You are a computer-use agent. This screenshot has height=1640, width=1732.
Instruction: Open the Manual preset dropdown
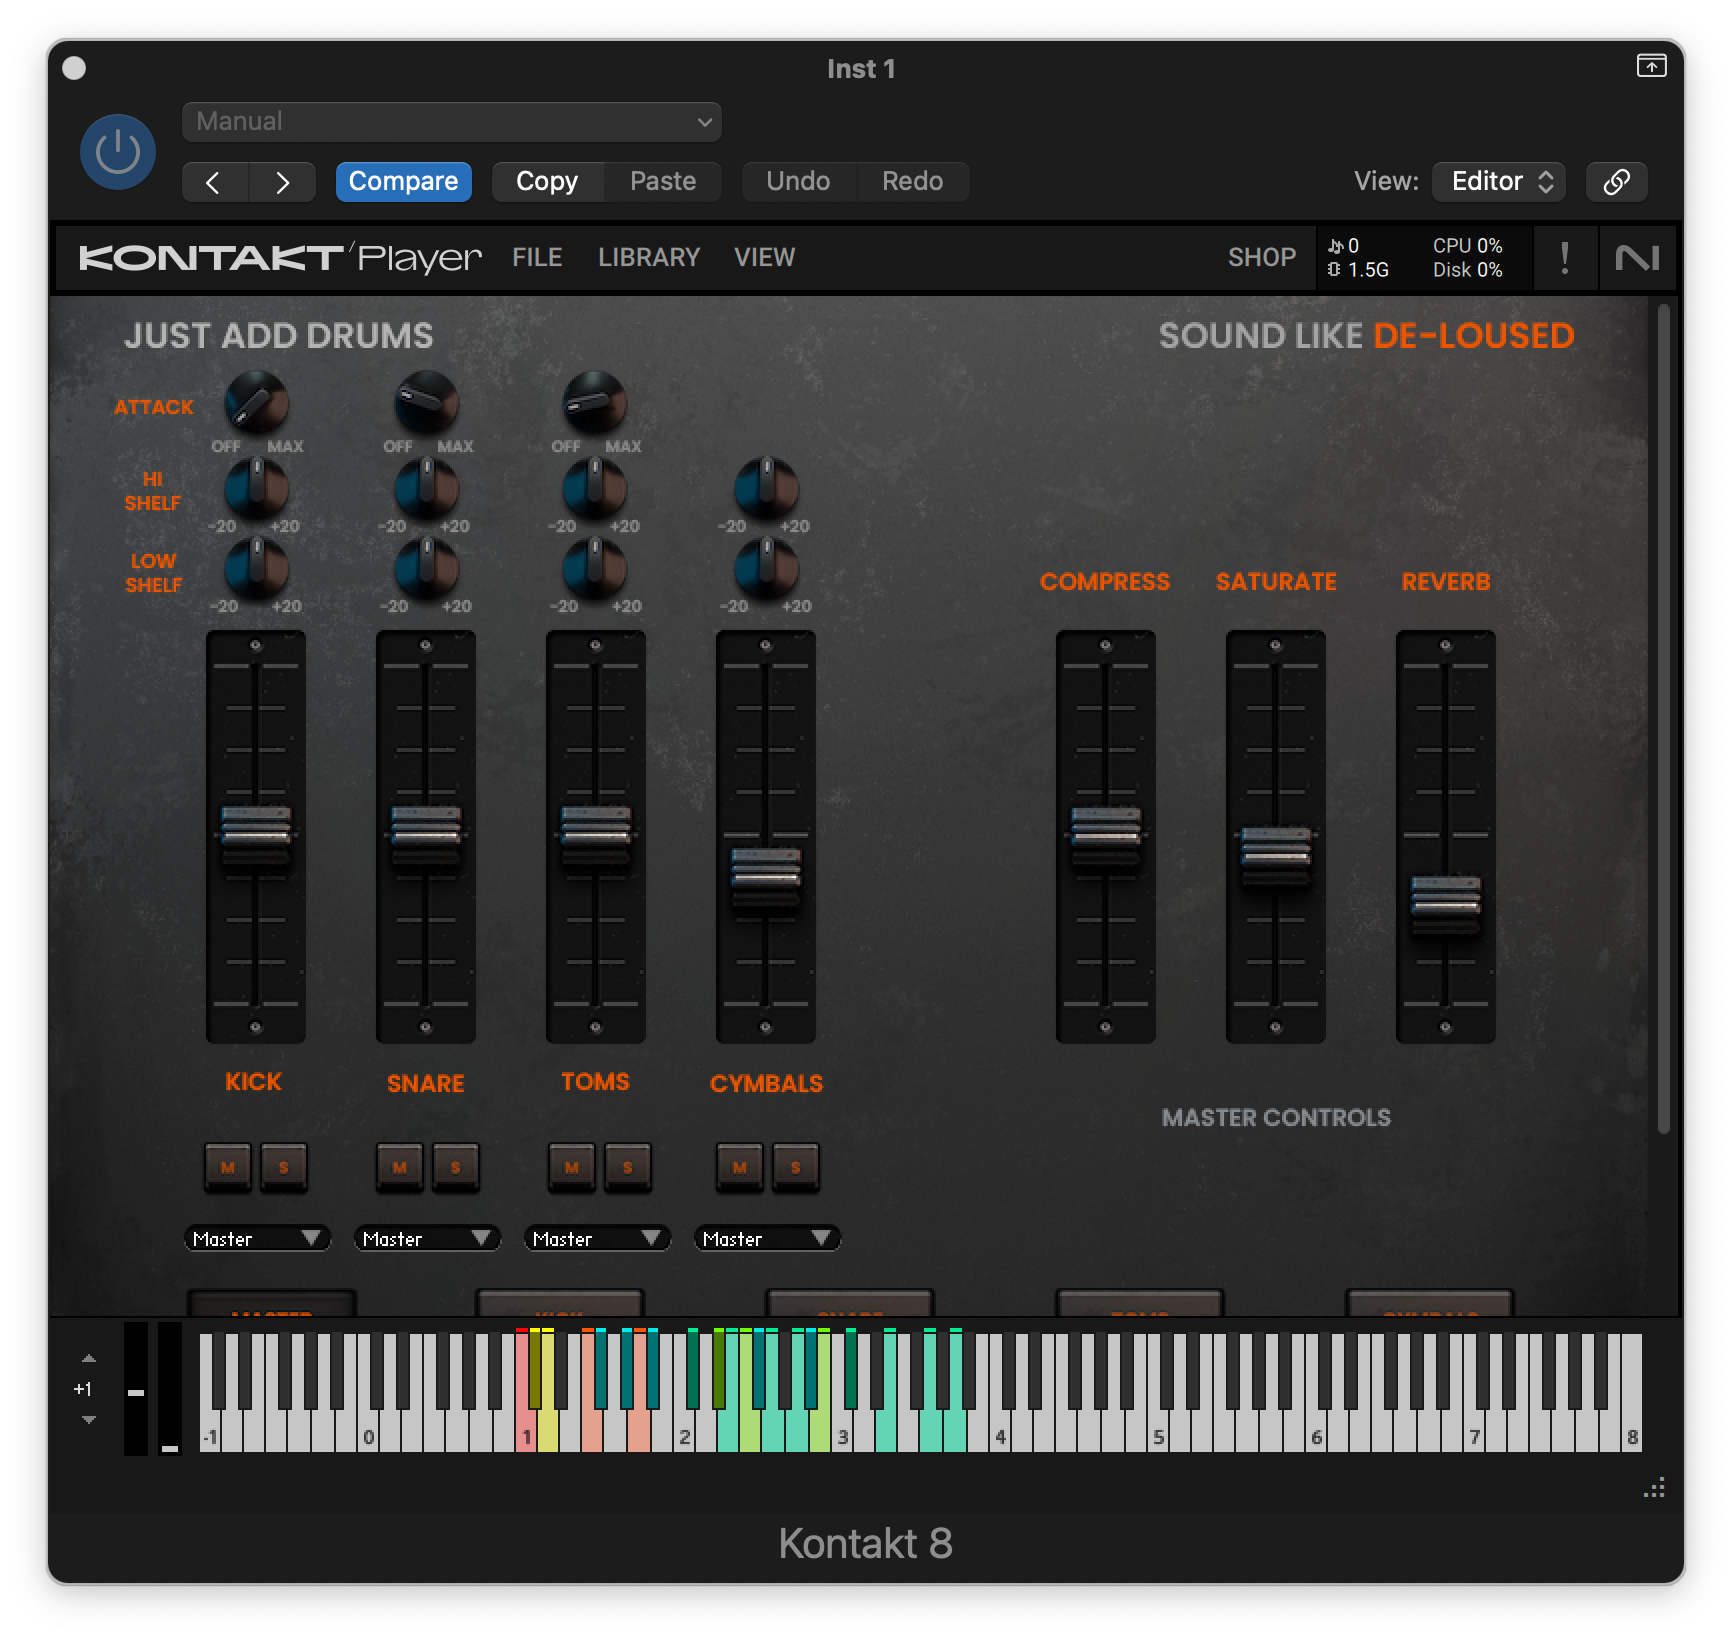pos(451,122)
